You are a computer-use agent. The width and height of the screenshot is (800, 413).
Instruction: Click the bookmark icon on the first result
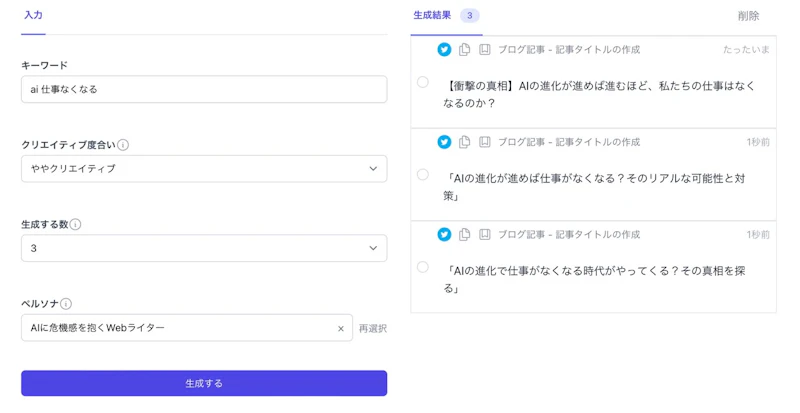coord(485,49)
